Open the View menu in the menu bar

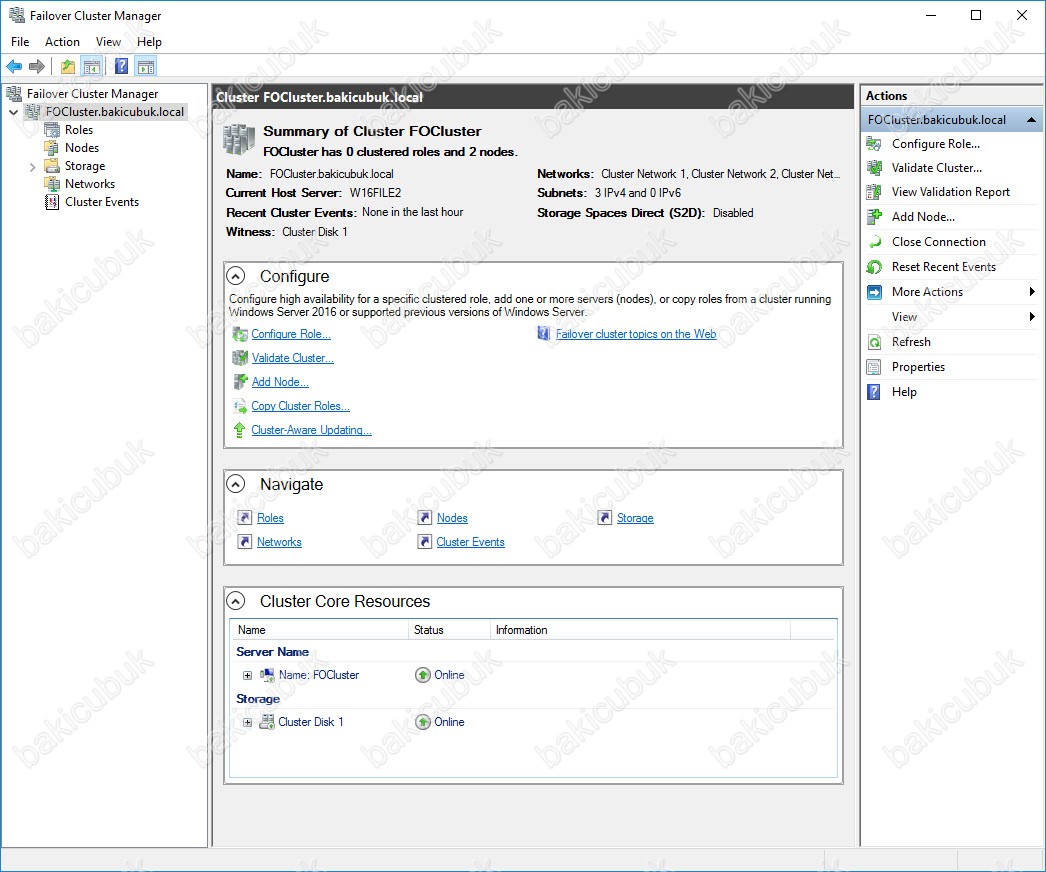(108, 41)
